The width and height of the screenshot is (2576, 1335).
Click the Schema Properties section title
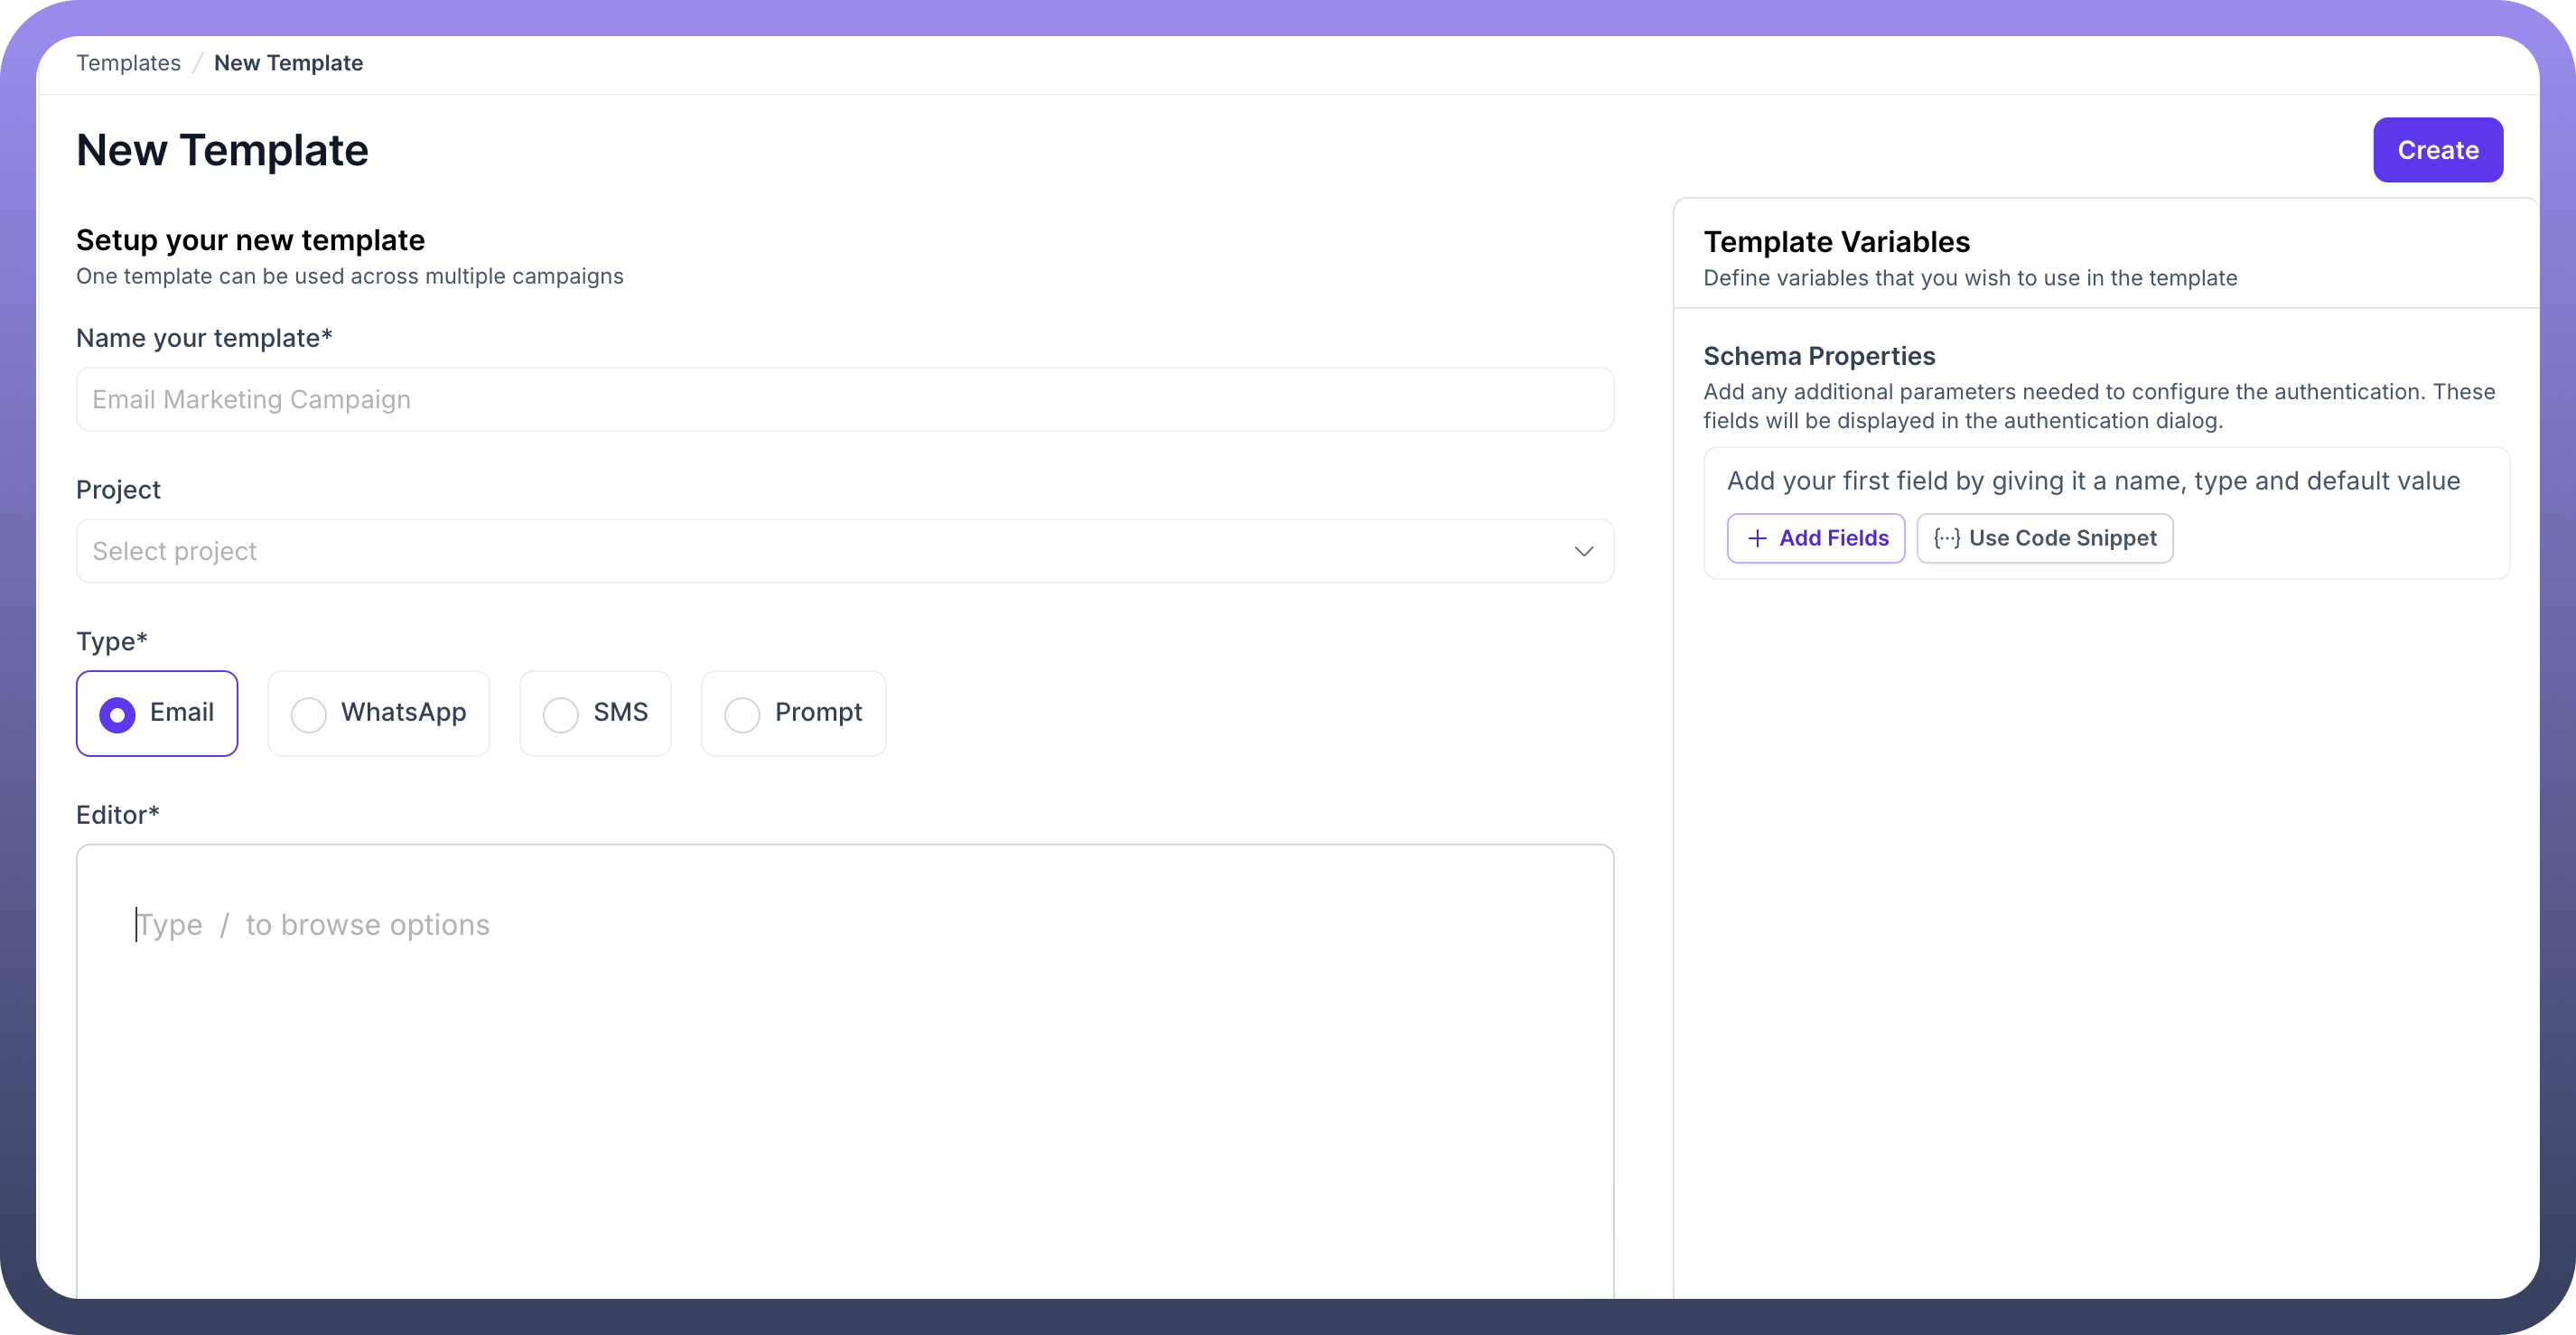pyautogui.click(x=1818, y=356)
